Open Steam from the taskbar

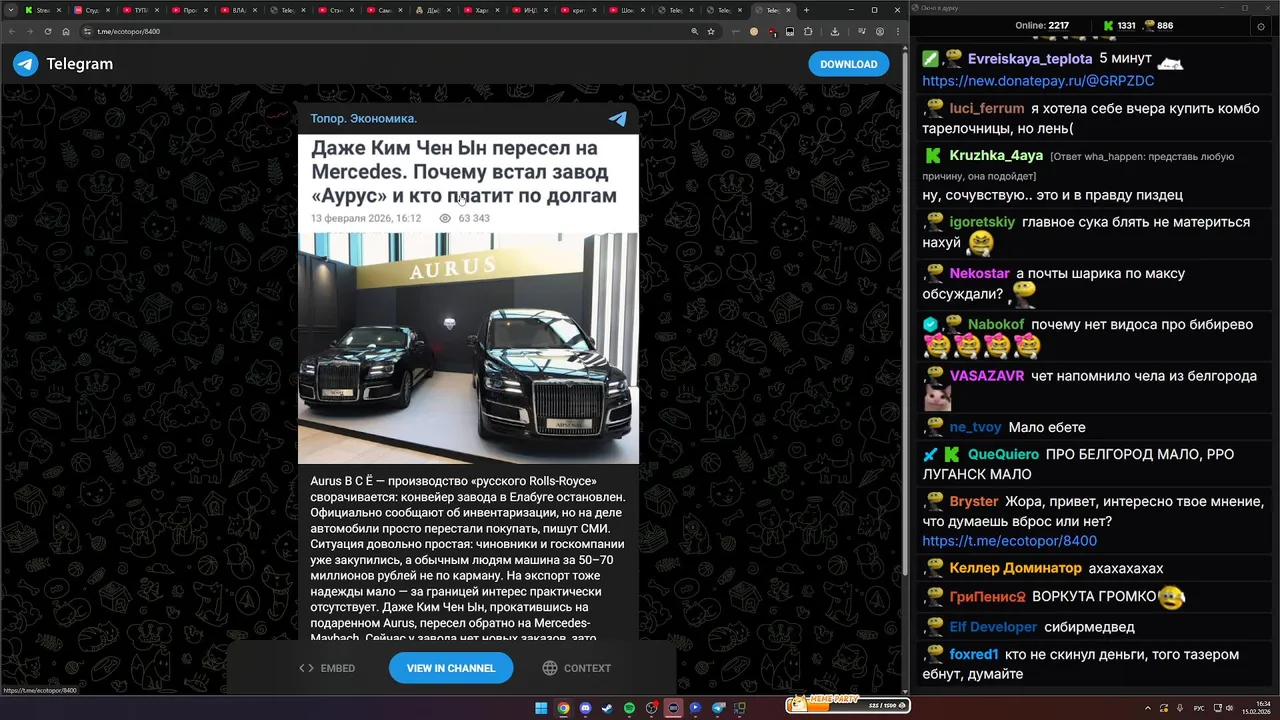607,708
